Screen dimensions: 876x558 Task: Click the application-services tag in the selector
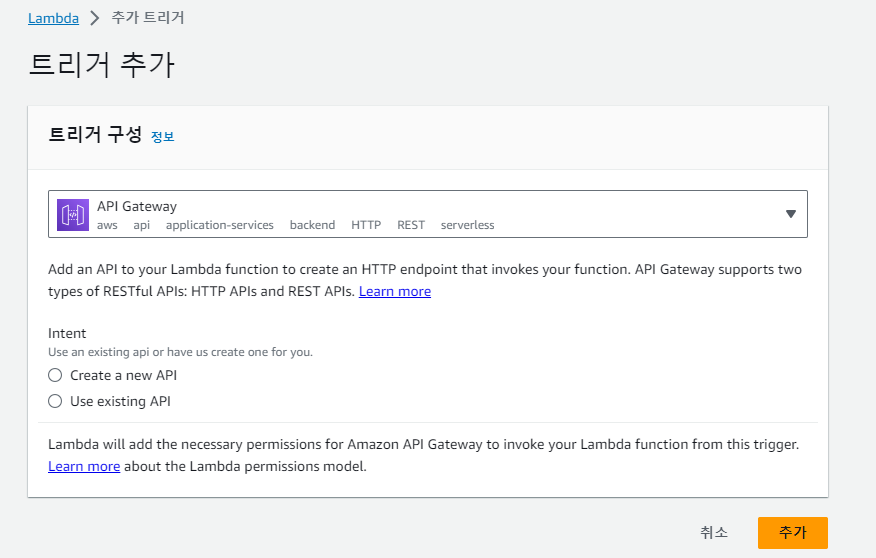point(220,225)
